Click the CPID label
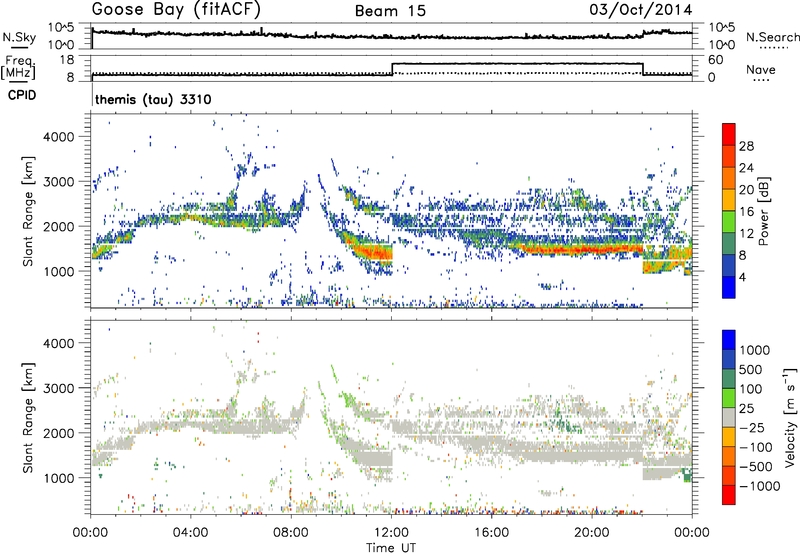The width and height of the screenshot is (800, 554). point(22,95)
